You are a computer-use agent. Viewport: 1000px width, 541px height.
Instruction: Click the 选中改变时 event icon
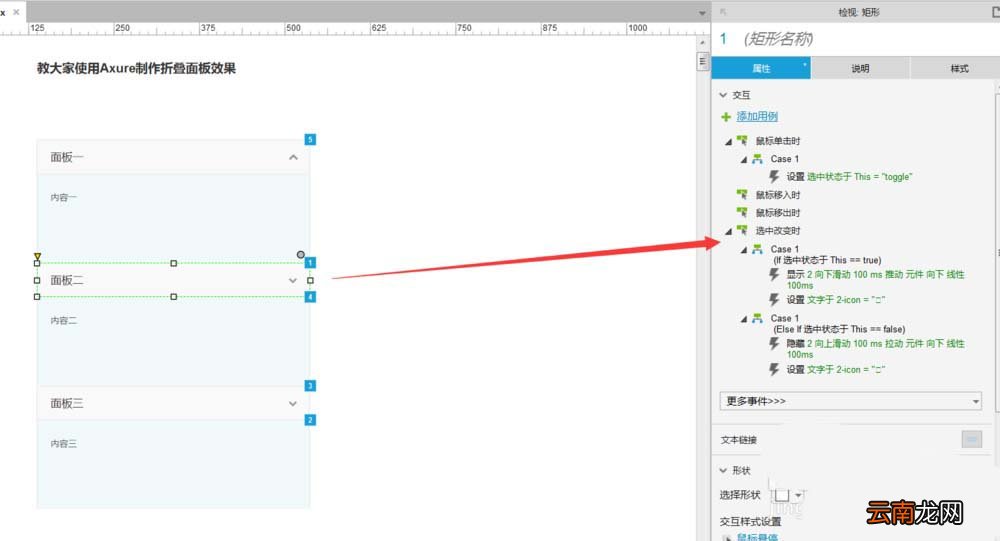(x=742, y=230)
